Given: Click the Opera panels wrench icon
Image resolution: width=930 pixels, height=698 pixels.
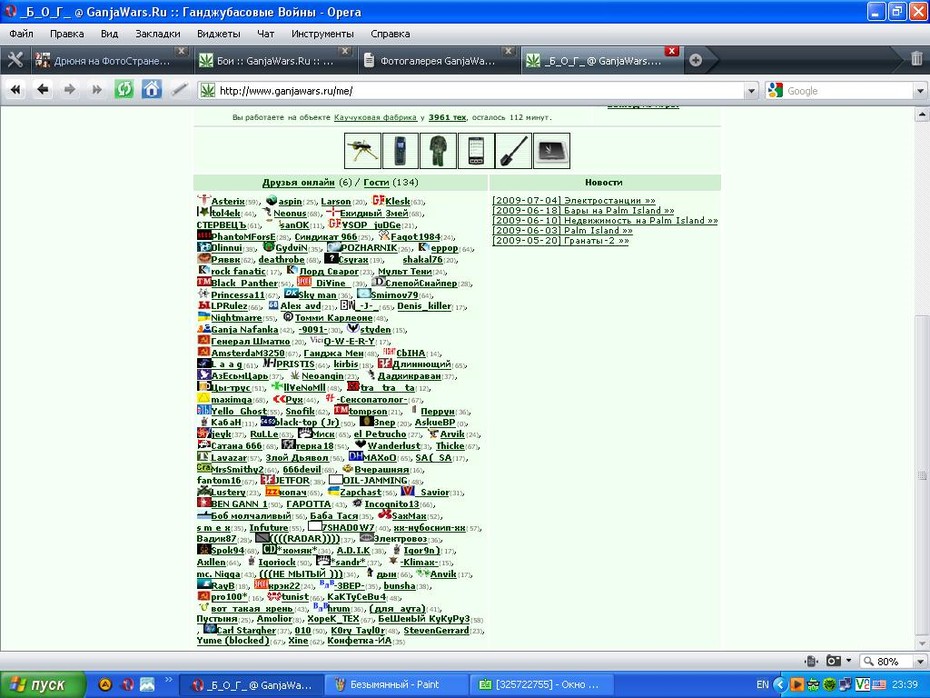Looking at the screenshot, I should [15, 60].
